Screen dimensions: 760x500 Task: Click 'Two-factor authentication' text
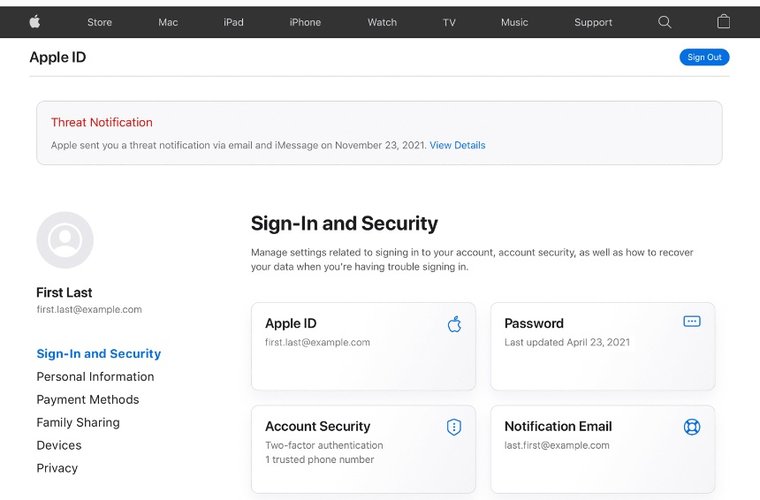coord(324,445)
